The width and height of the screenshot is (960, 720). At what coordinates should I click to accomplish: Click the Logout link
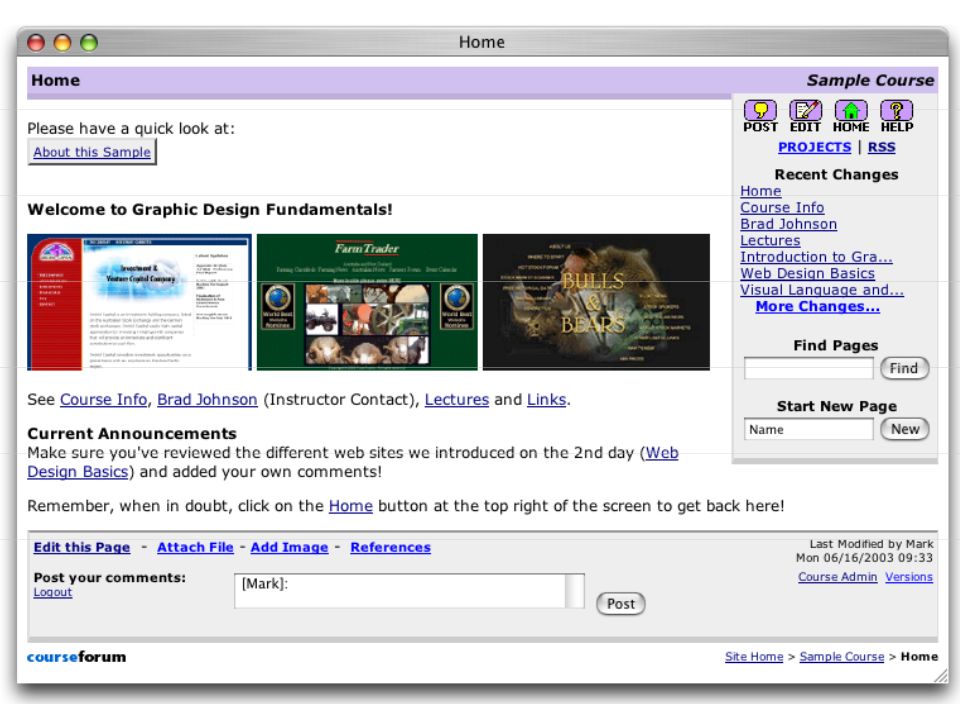click(x=53, y=593)
